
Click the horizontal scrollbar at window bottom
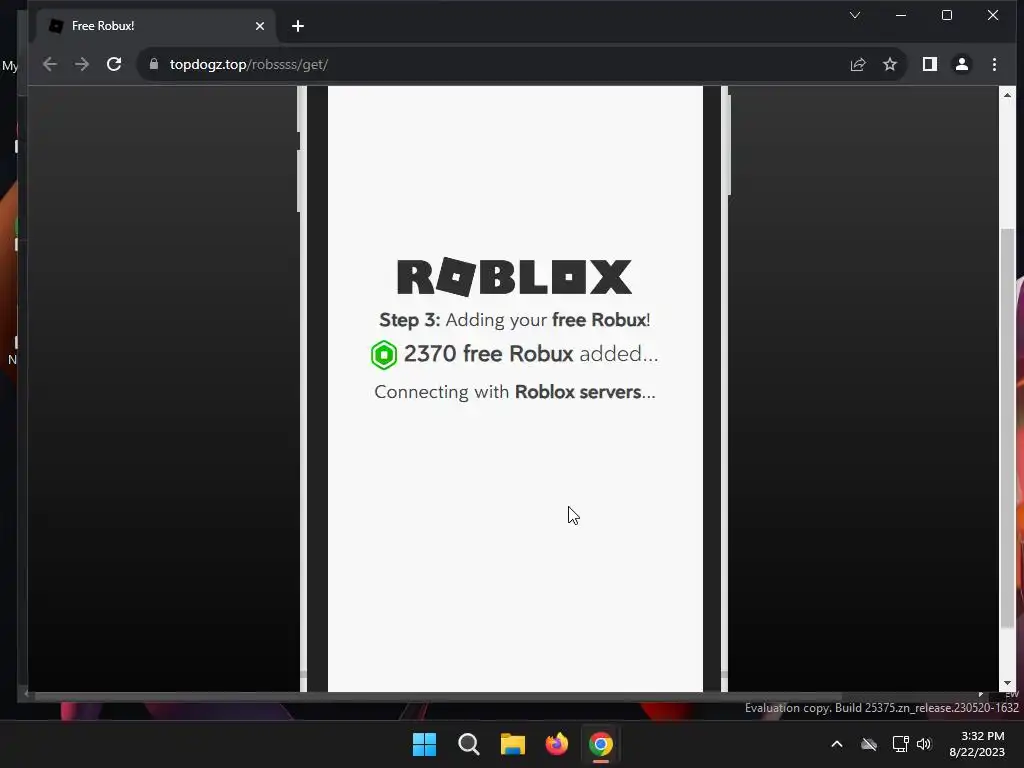438,696
